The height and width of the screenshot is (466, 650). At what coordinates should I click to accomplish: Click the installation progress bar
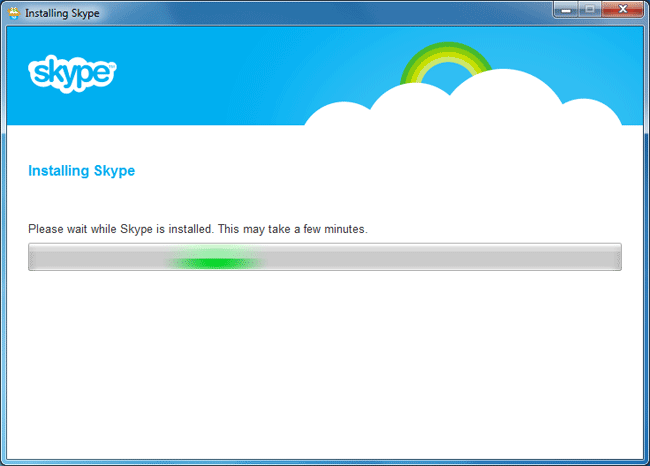(x=325, y=257)
